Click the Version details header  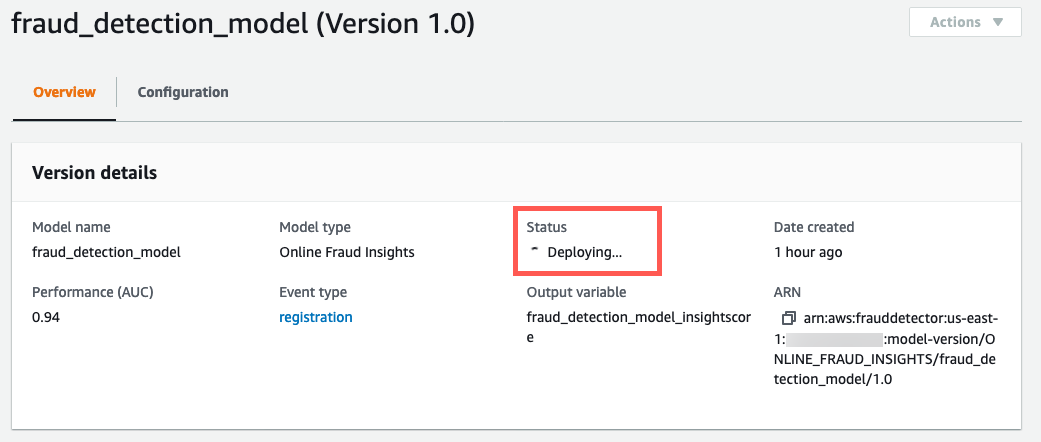[x=94, y=173]
